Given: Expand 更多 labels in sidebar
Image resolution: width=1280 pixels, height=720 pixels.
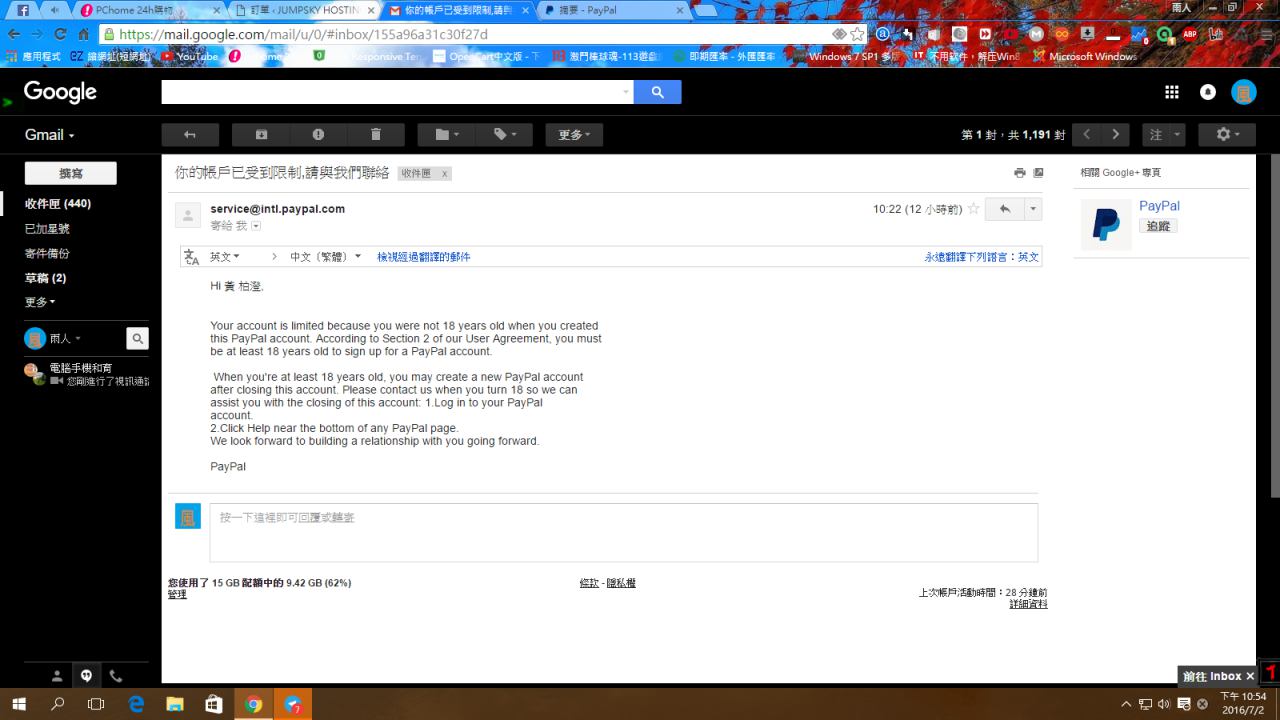Looking at the screenshot, I should click(x=40, y=302).
